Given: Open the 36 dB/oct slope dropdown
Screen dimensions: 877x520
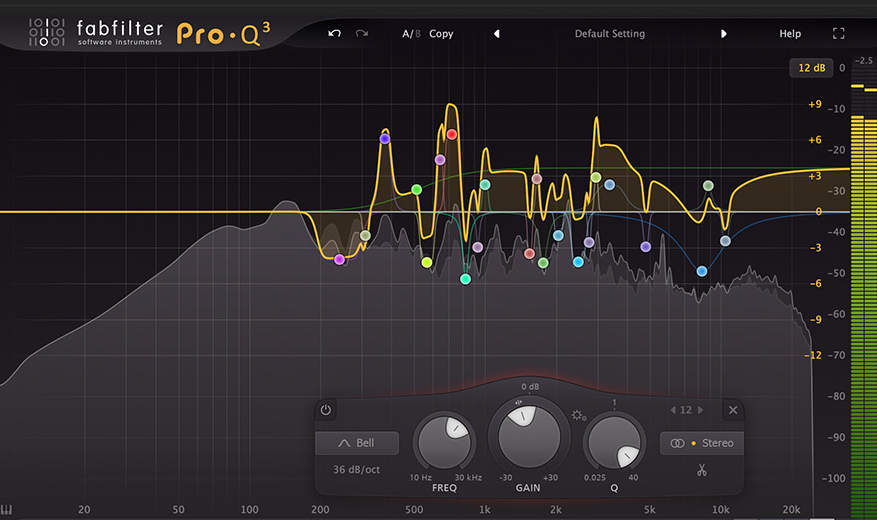Looking at the screenshot, I should [x=356, y=470].
